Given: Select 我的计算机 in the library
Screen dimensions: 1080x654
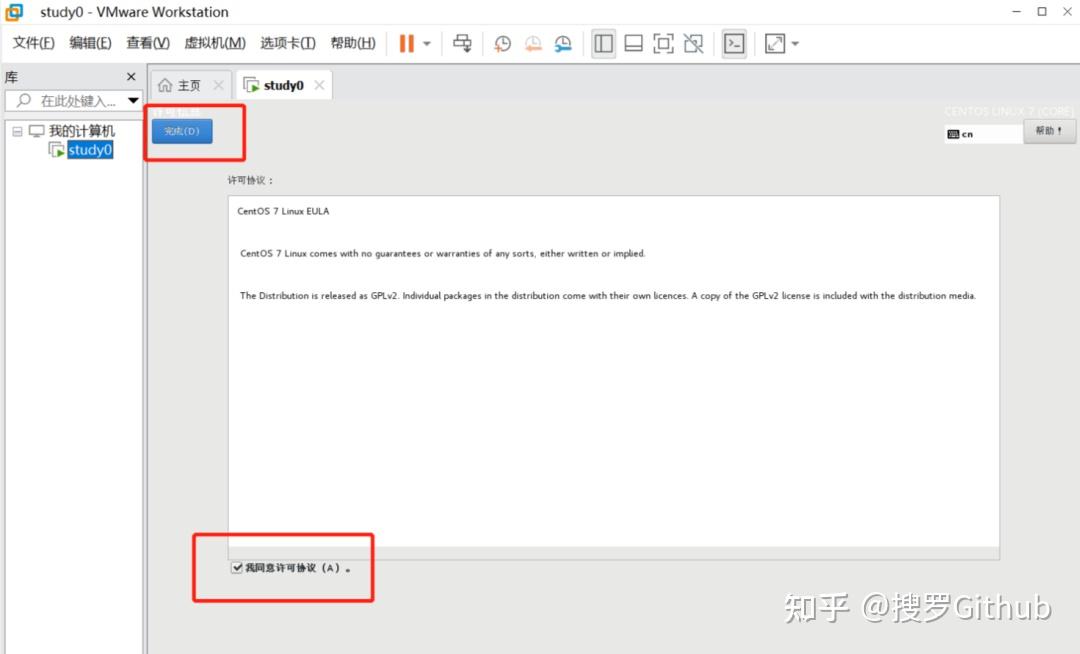Looking at the screenshot, I should pyautogui.click(x=81, y=131).
